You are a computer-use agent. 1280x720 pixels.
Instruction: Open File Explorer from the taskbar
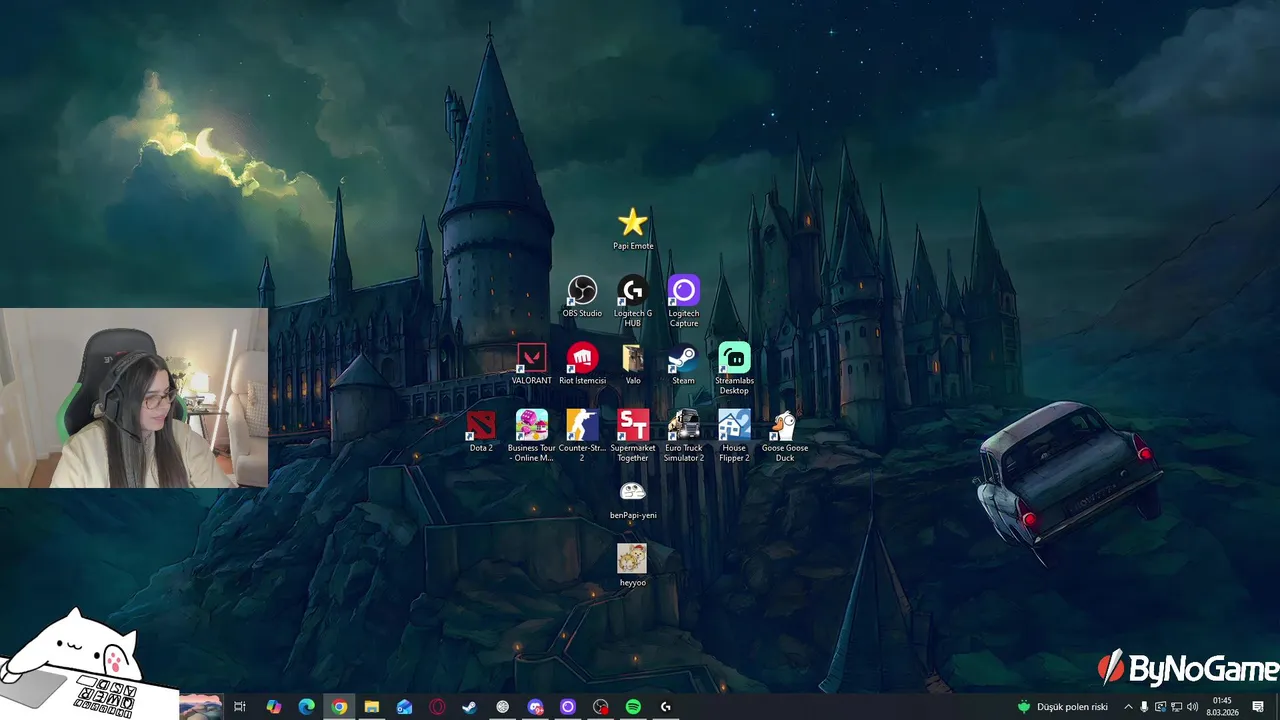(372, 707)
